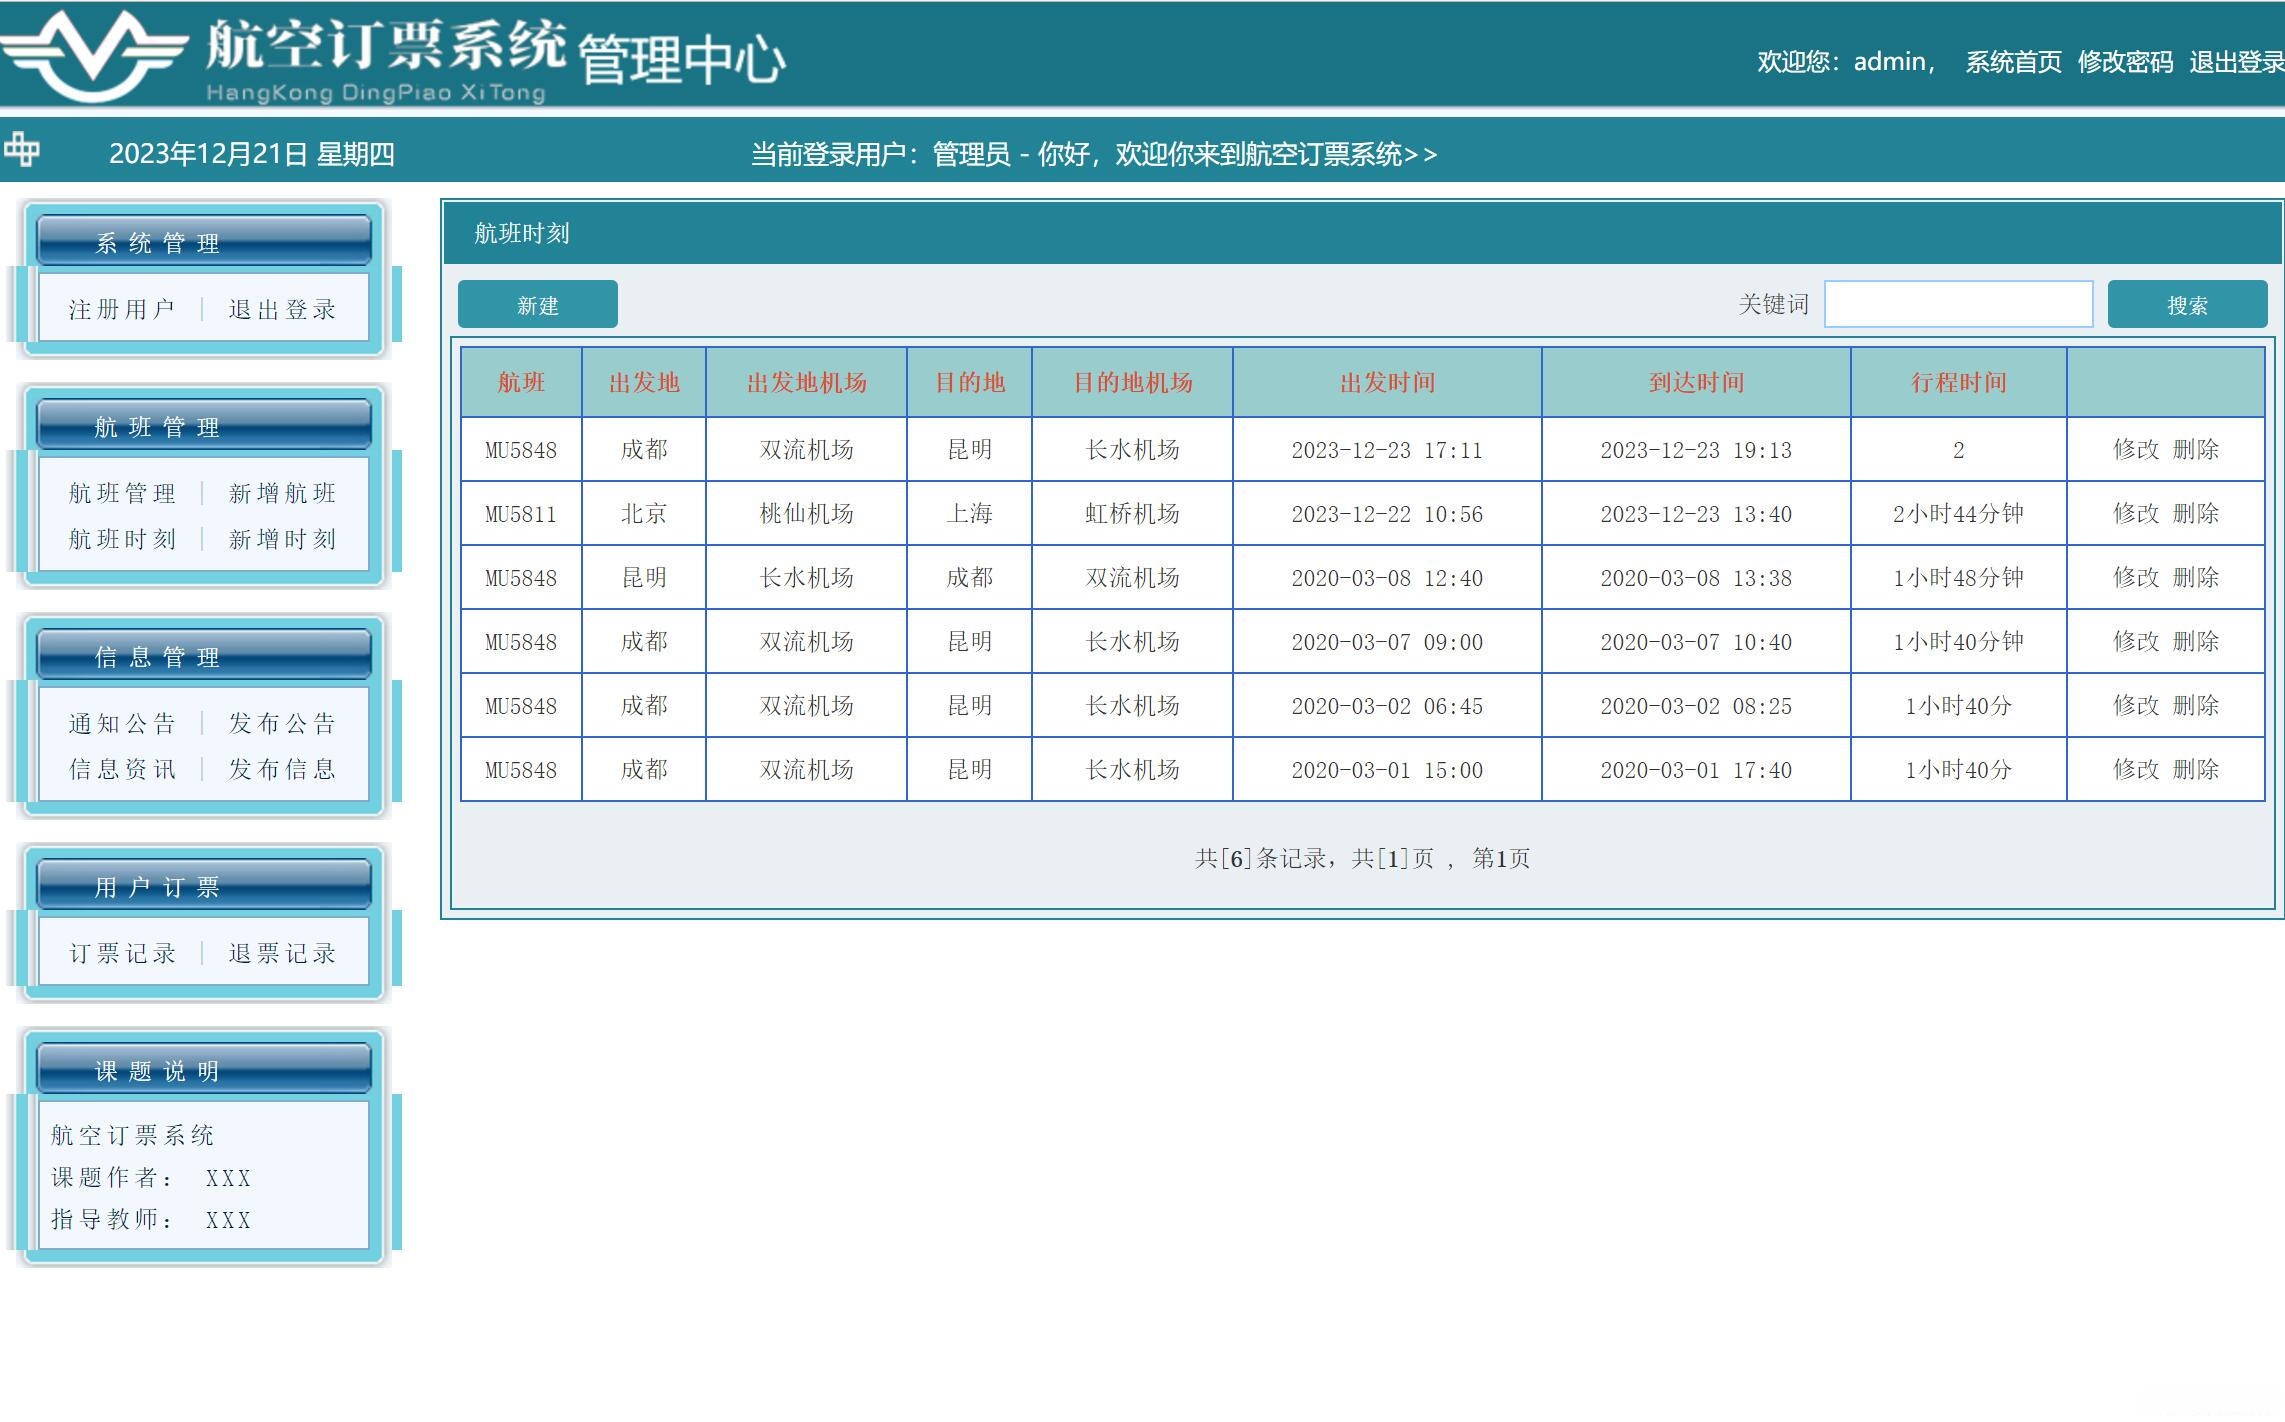Click 退出登录 at the top right
This screenshot has height=1422, width=2285.
[2237, 62]
